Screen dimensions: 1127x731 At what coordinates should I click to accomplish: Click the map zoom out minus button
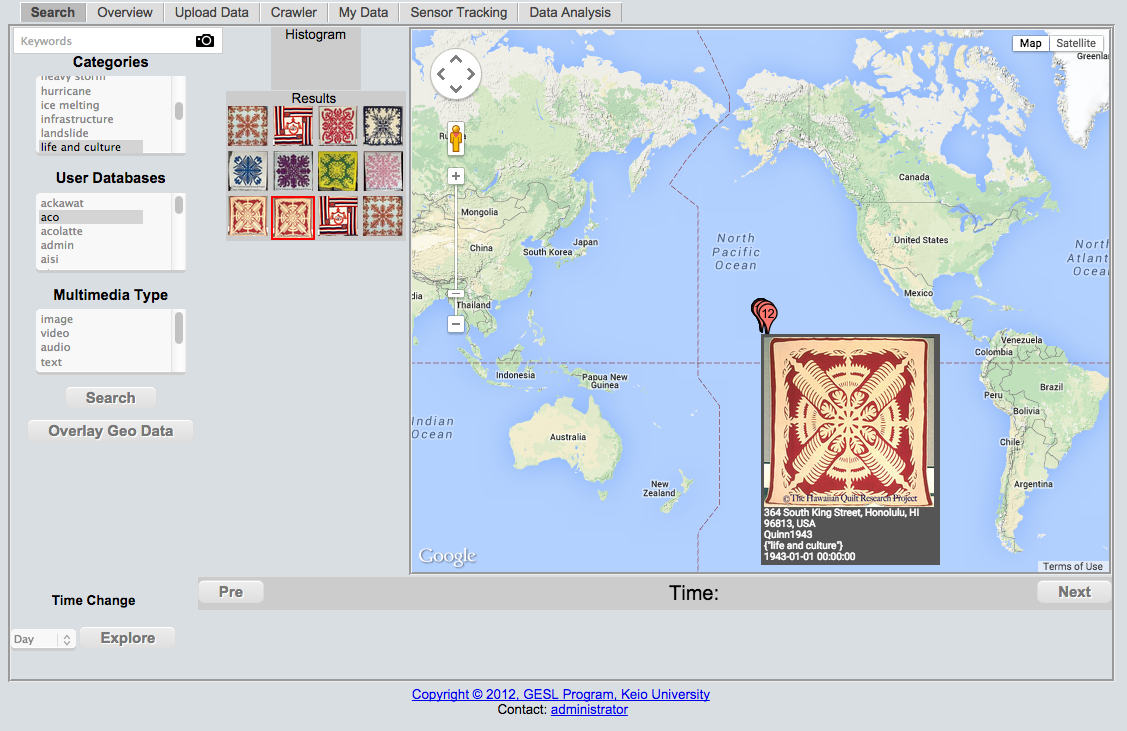456,324
